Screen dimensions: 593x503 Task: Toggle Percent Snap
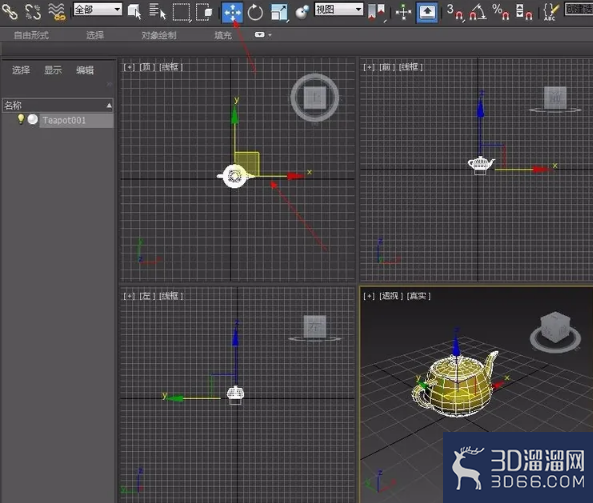point(501,12)
